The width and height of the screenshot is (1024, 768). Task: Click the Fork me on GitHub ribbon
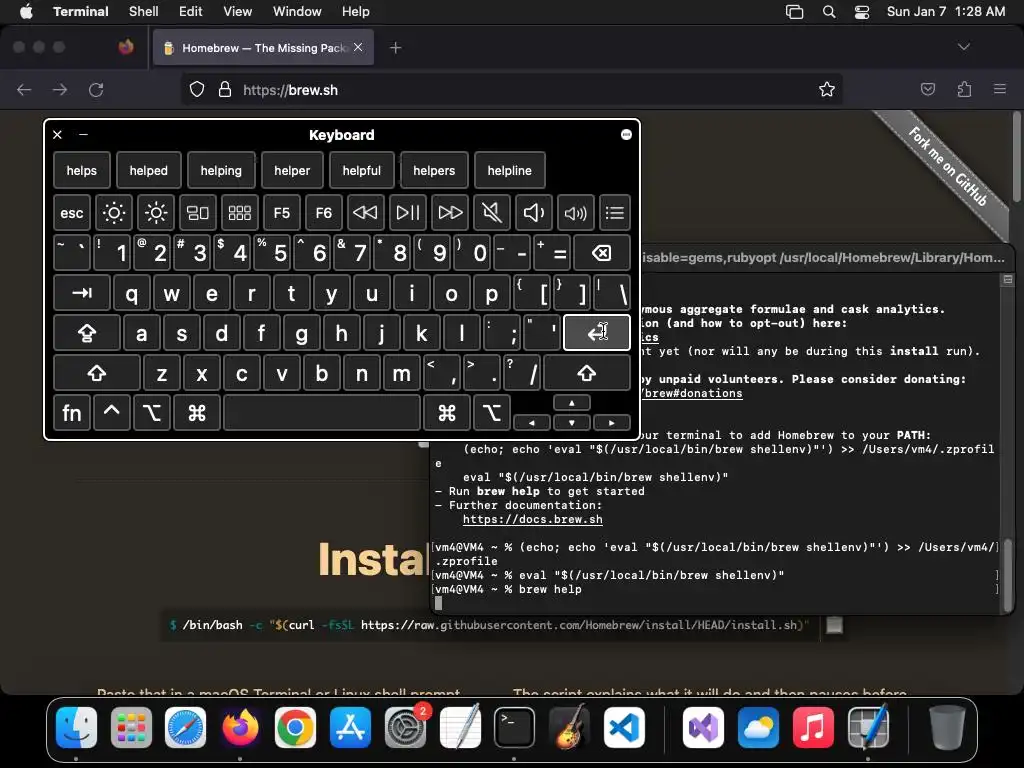tap(947, 167)
